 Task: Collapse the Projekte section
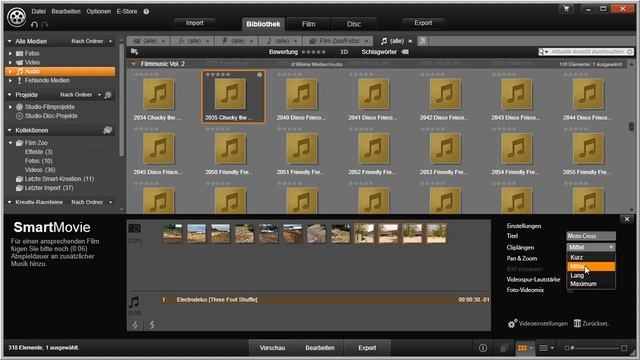coord(9,95)
